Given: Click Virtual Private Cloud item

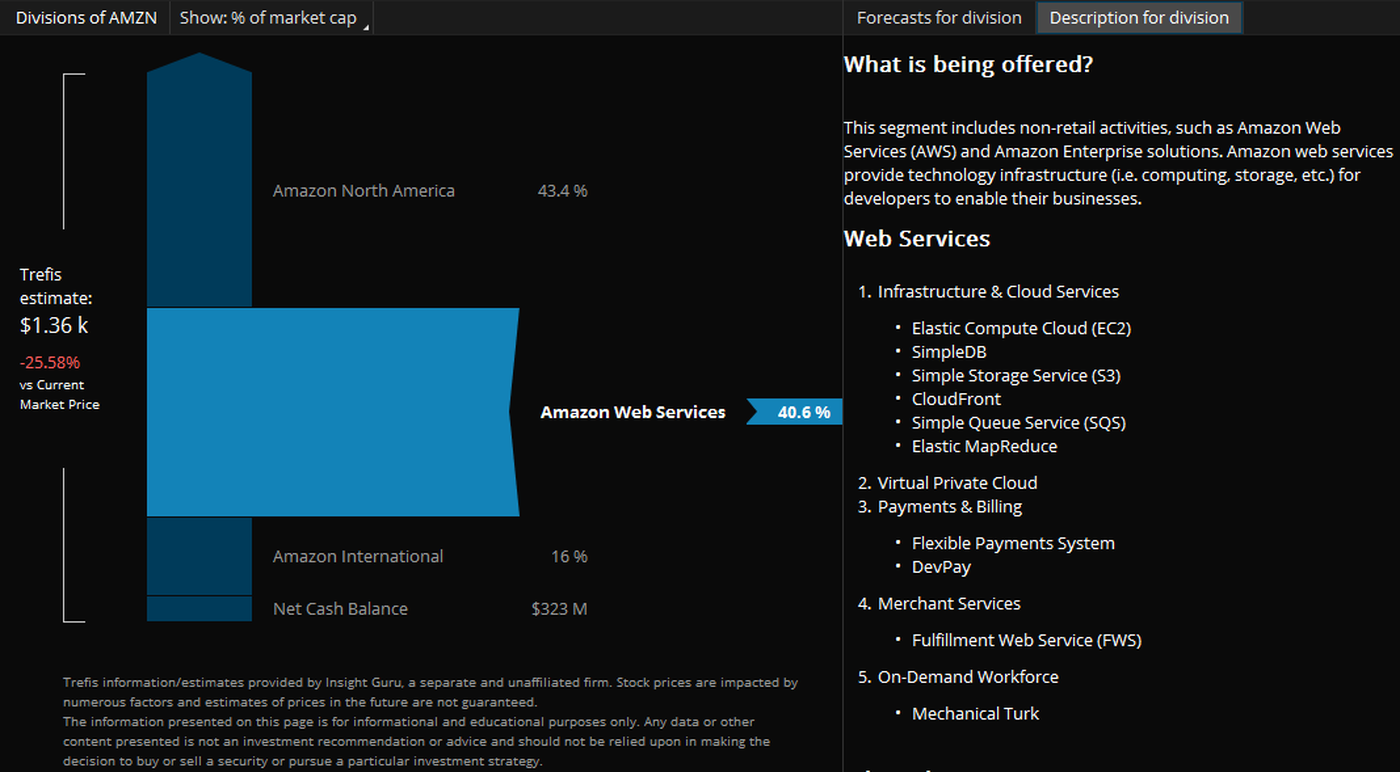Looking at the screenshot, I should pyautogui.click(x=957, y=483).
